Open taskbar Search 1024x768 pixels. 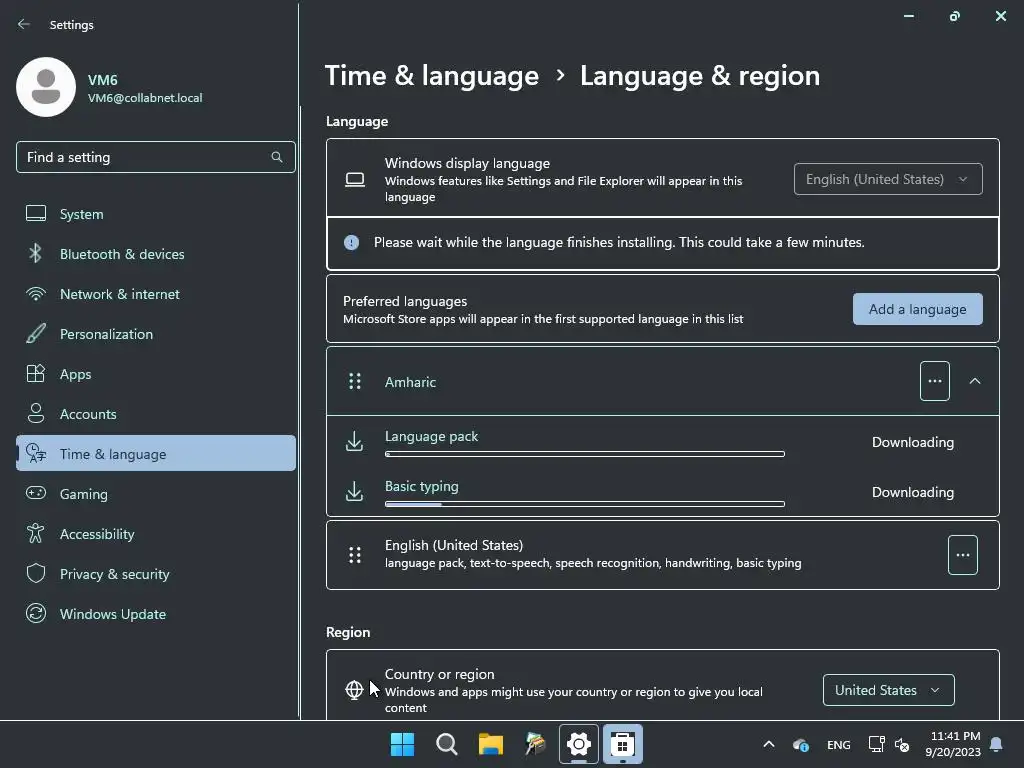(x=447, y=744)
